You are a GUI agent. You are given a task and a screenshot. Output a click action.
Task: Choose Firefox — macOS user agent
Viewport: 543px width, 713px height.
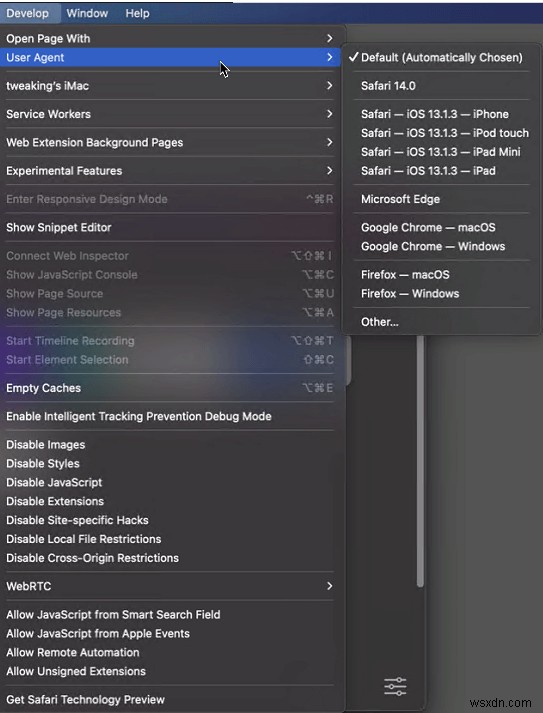tap(441, 275)
